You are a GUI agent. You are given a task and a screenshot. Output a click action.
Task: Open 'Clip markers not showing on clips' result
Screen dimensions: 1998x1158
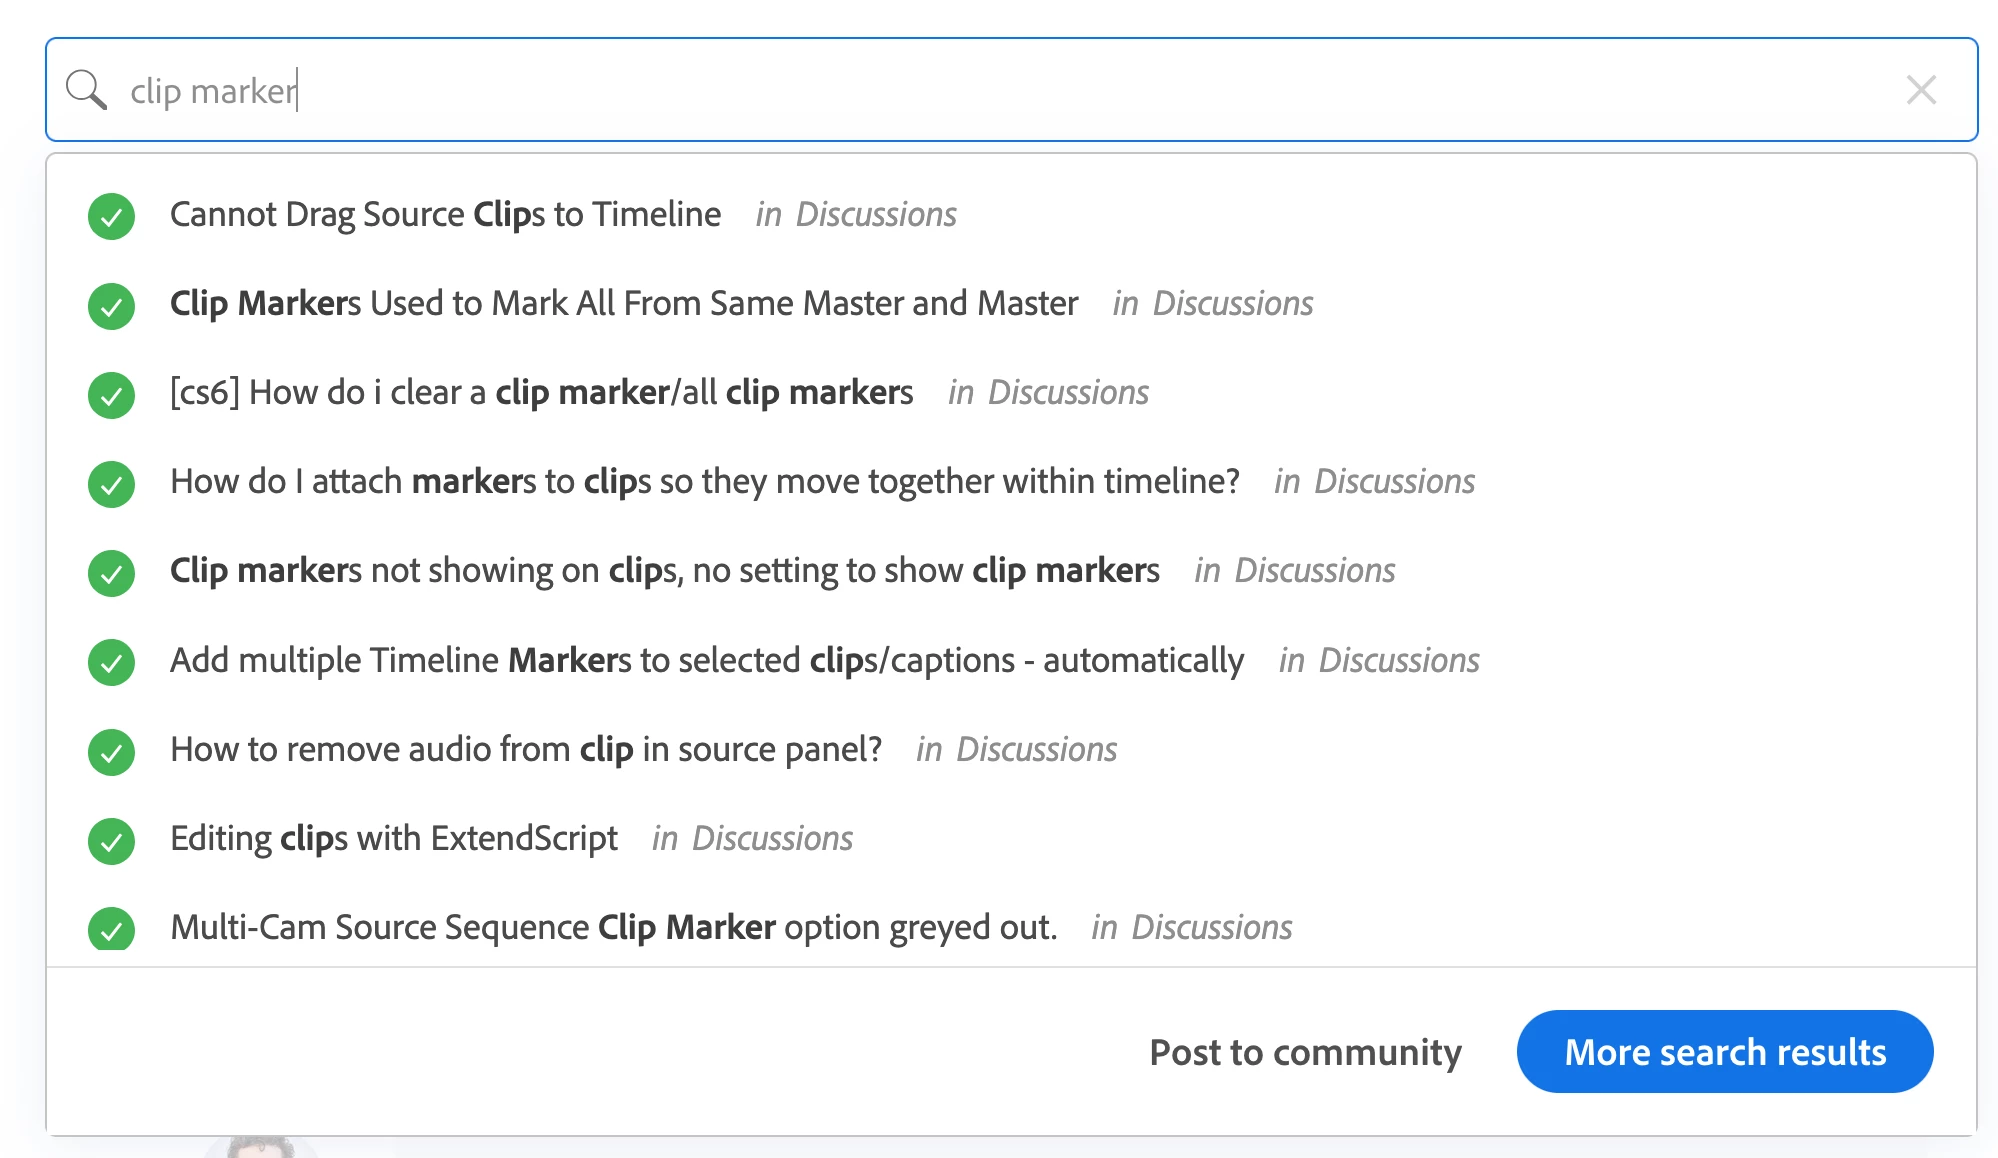[664, 571]
